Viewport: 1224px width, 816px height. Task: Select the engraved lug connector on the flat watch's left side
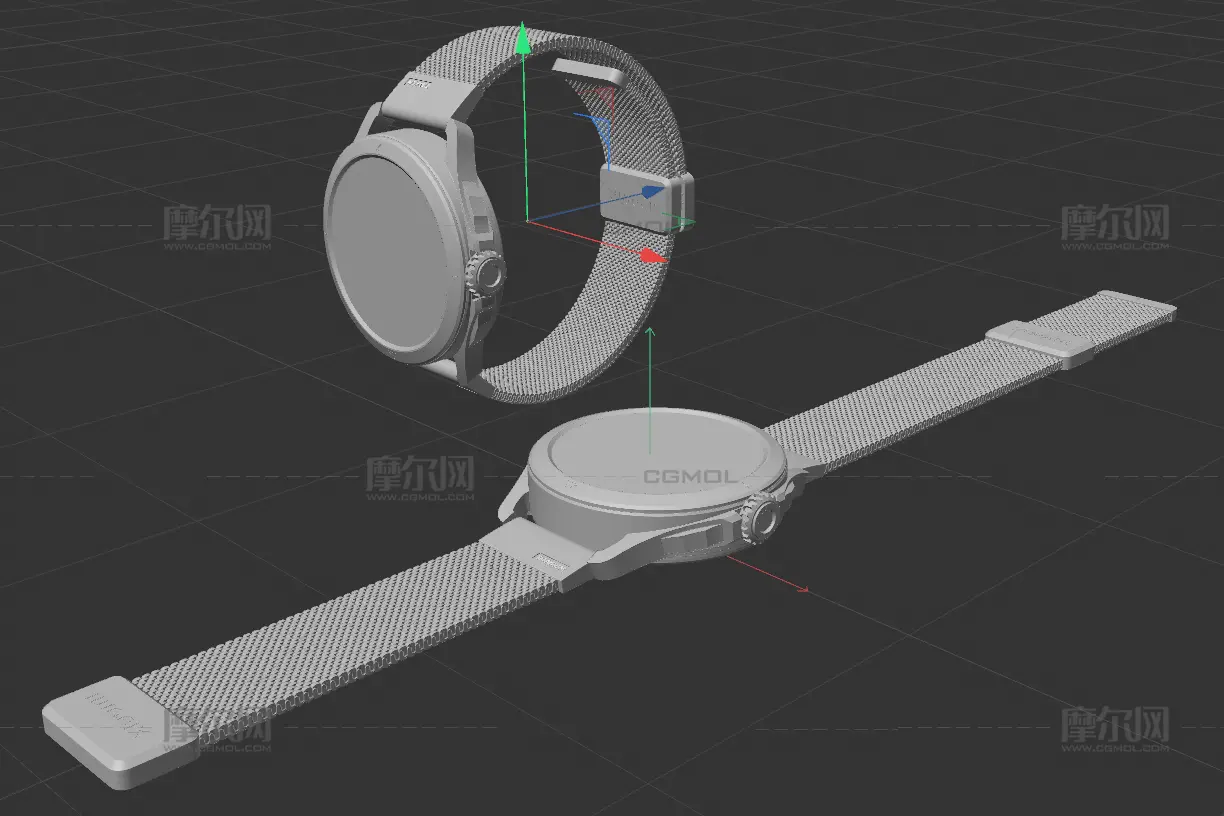tap(545, 558)
